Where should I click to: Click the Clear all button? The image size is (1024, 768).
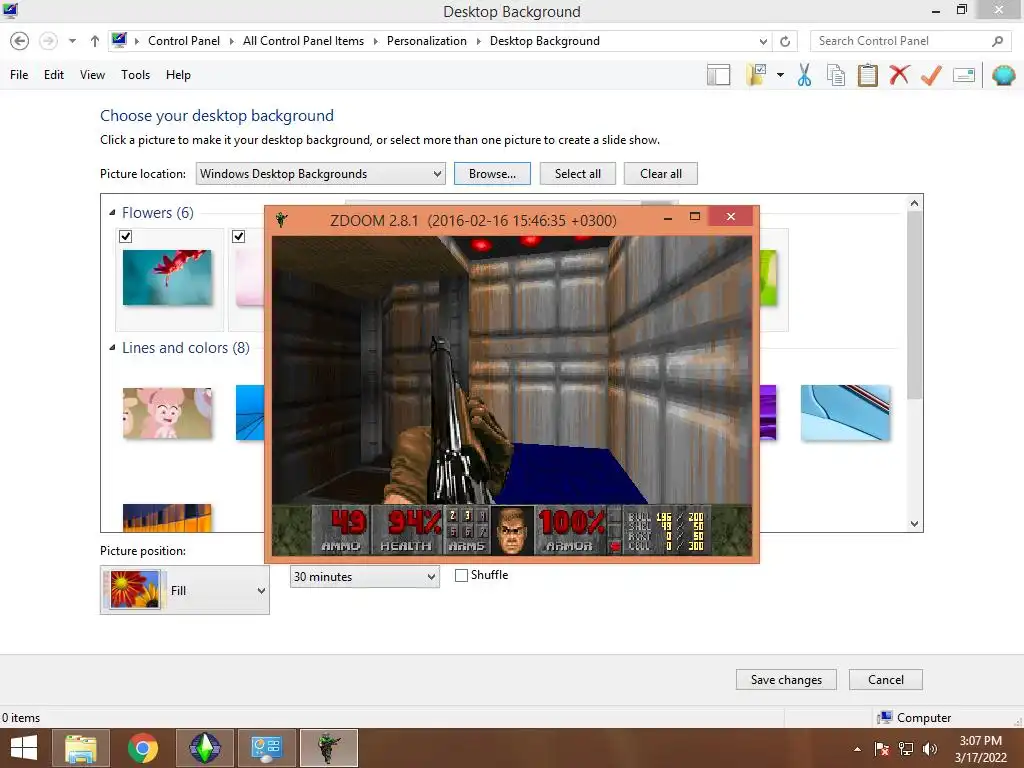(661, 174)
